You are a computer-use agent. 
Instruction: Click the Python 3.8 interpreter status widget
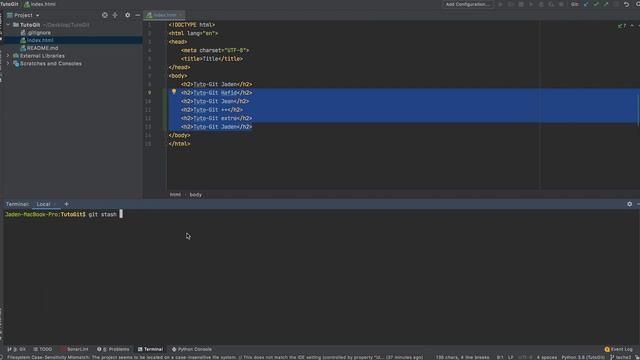[x=583, y=357]
